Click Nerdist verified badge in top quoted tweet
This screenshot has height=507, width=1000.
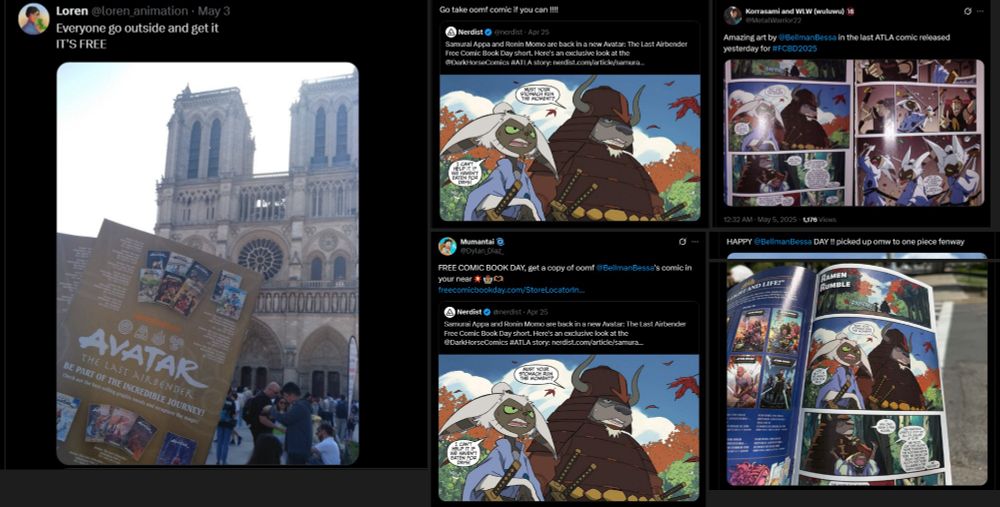click(488, 32)
